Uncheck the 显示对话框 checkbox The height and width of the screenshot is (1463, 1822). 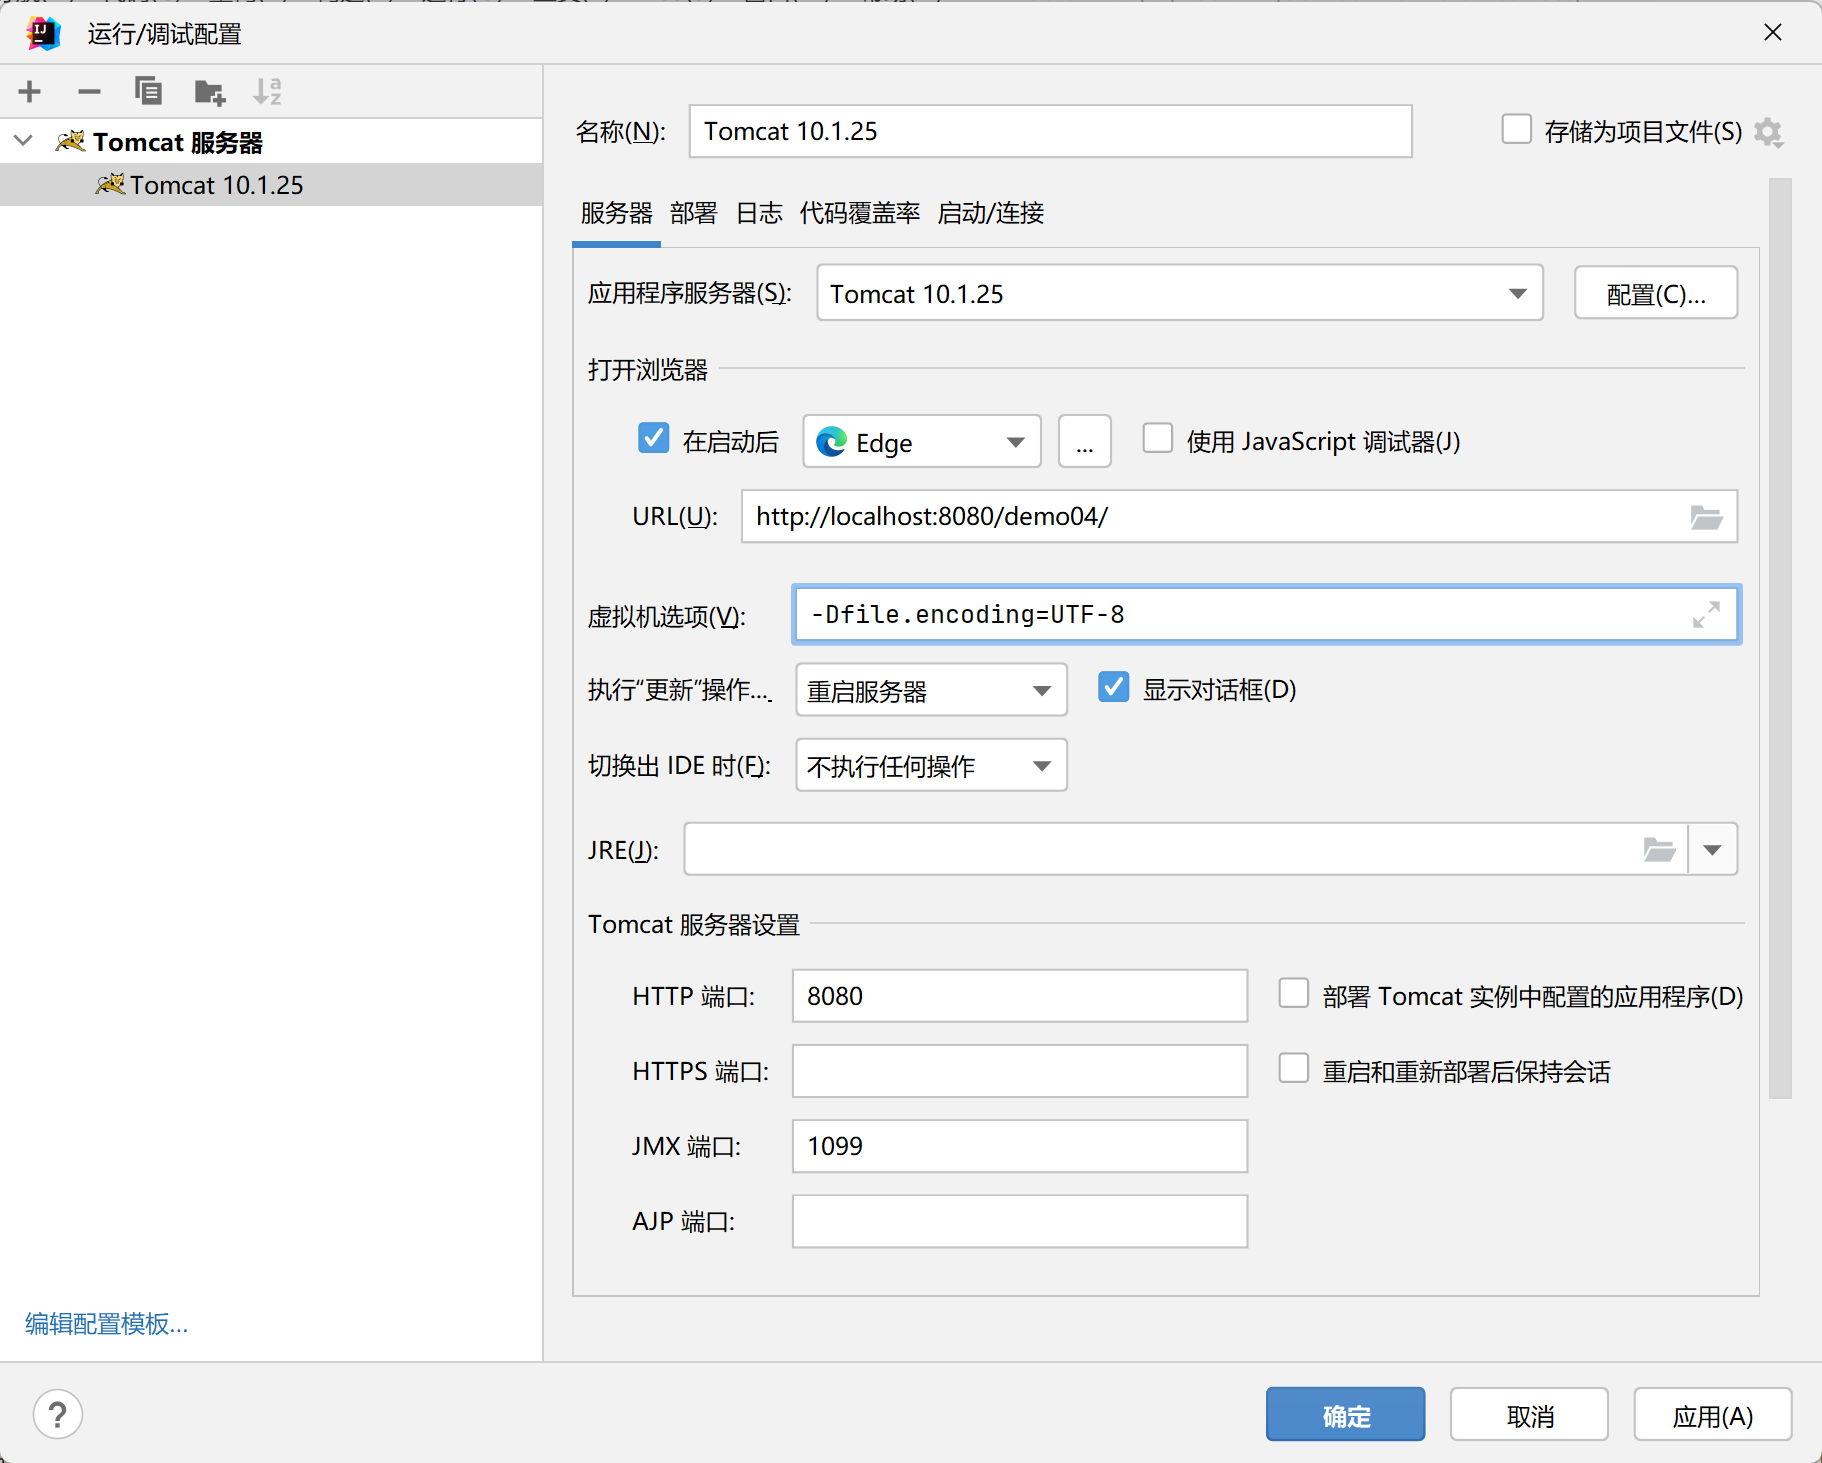(1114, 687)
